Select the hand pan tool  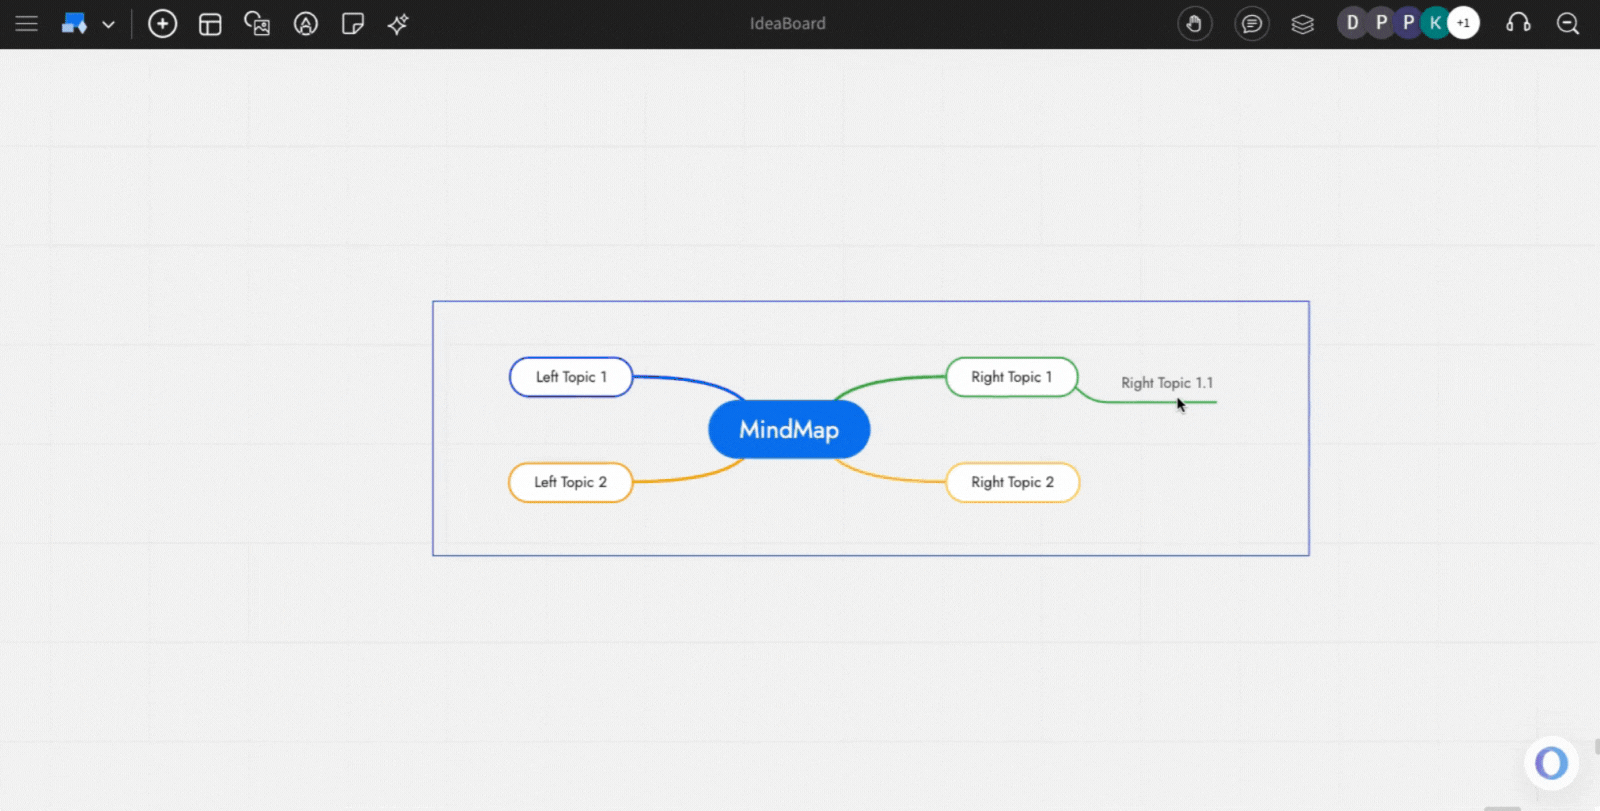coord(1194,24)
